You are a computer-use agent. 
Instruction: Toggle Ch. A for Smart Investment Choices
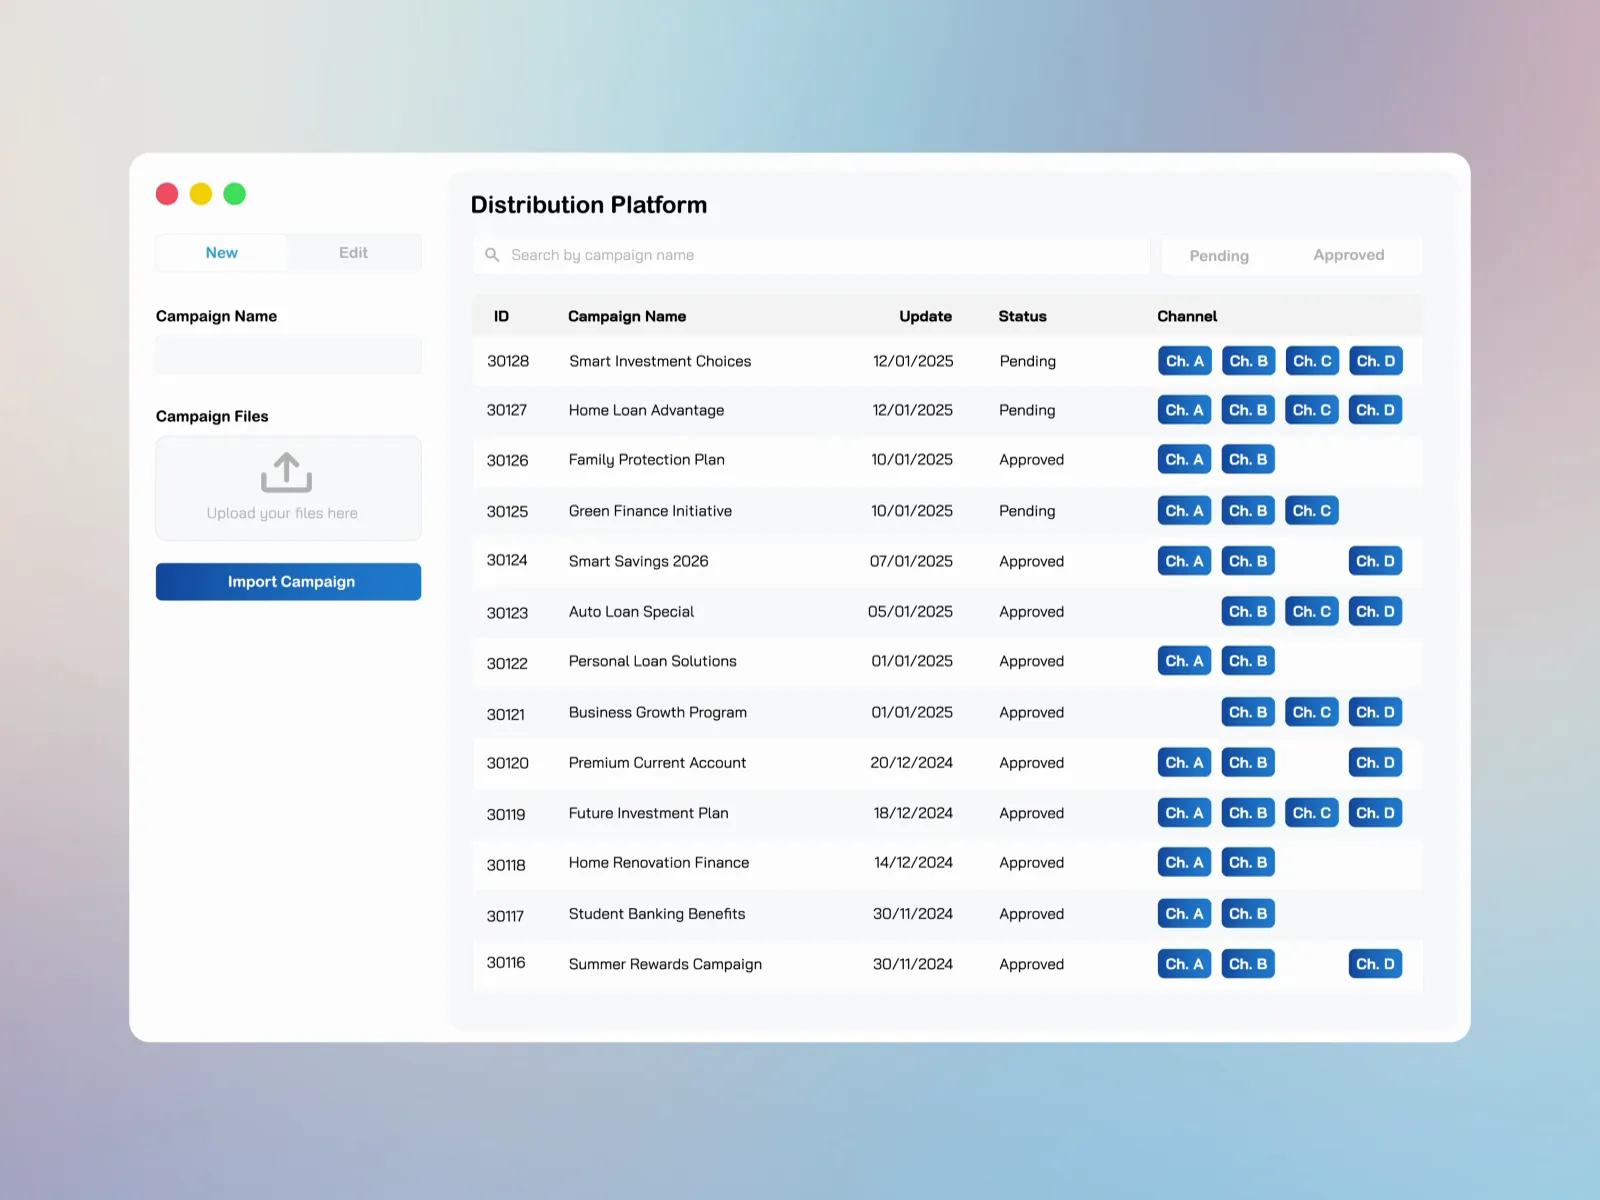(1185, 361)
